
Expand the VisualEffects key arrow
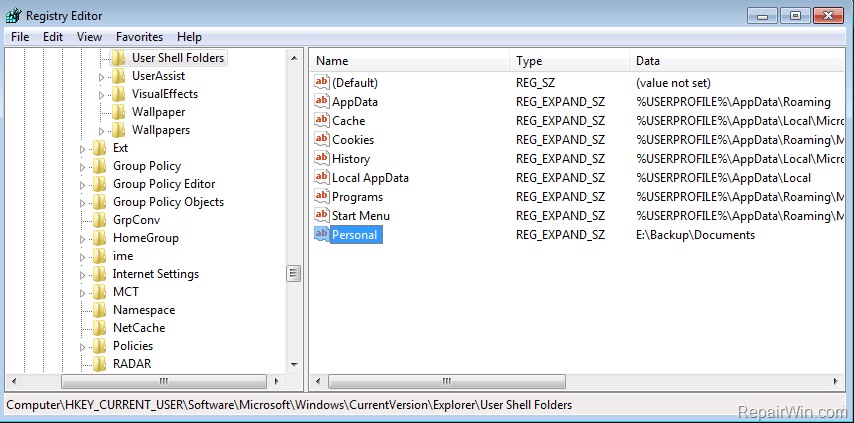(x=102, y=94)
